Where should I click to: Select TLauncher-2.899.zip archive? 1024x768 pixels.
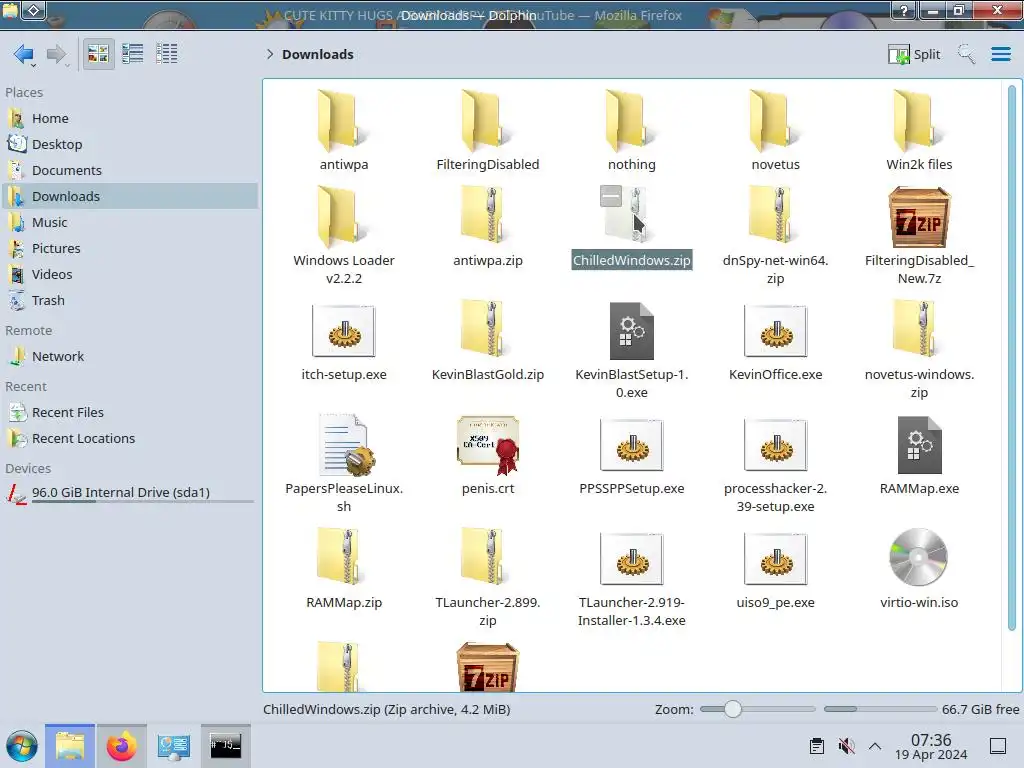coord(487,577)
